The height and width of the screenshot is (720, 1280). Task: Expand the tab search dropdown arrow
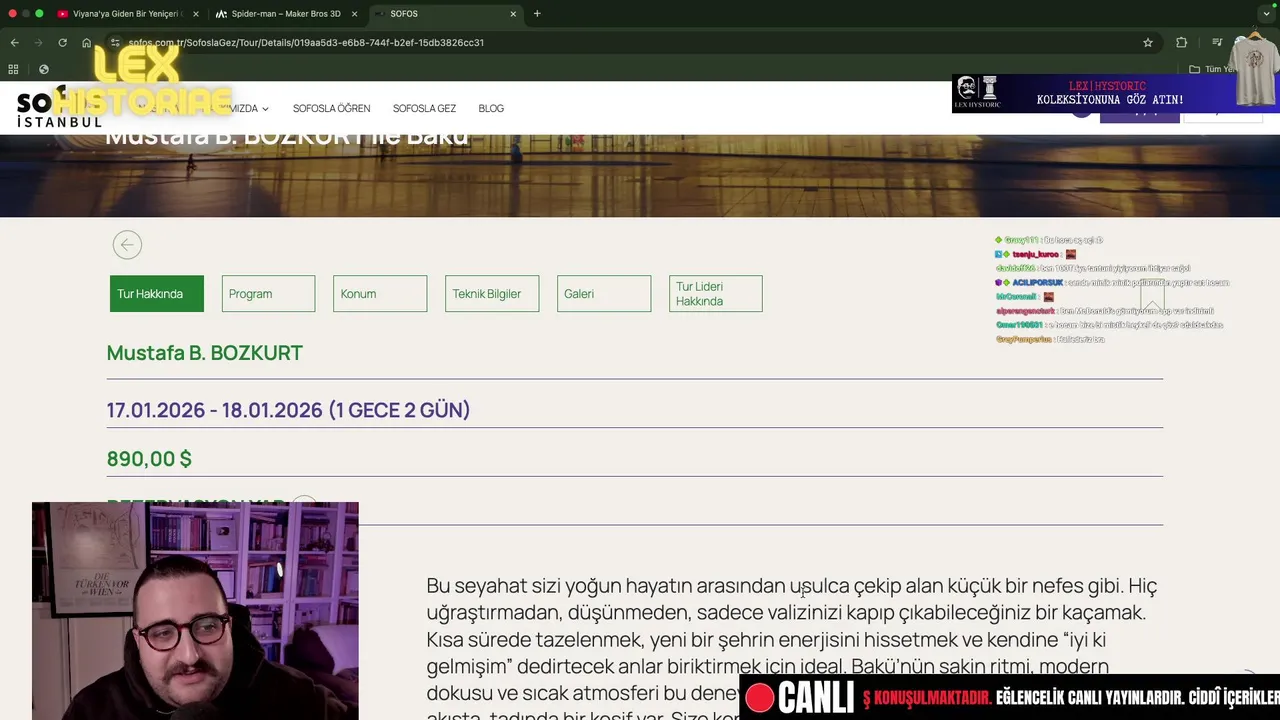1266,14
